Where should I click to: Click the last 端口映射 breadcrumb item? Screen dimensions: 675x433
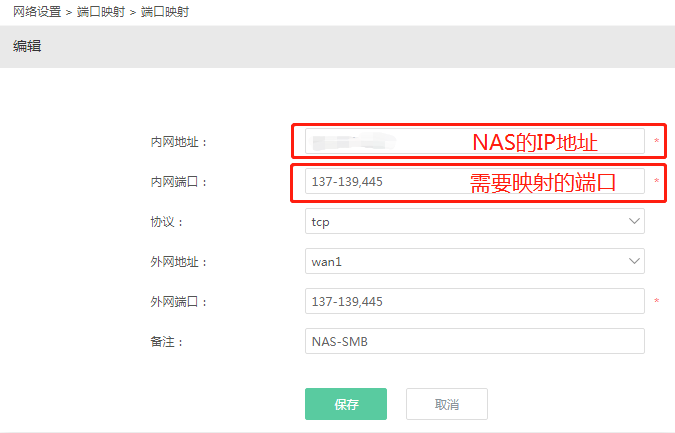pos(164,12)
